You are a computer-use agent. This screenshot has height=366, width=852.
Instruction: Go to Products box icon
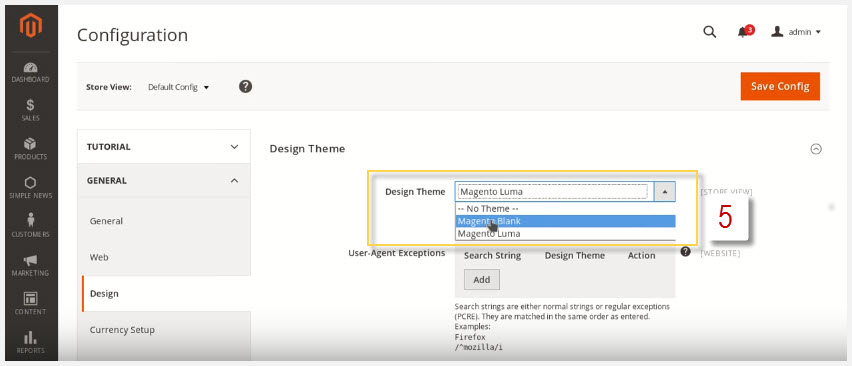30,143
